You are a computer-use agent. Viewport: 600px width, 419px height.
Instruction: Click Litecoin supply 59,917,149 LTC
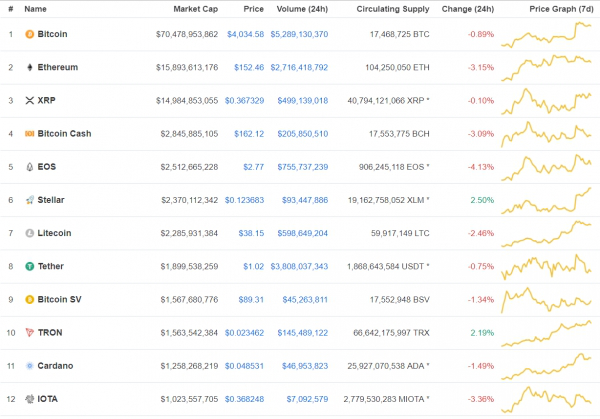(x=400, y=233)
